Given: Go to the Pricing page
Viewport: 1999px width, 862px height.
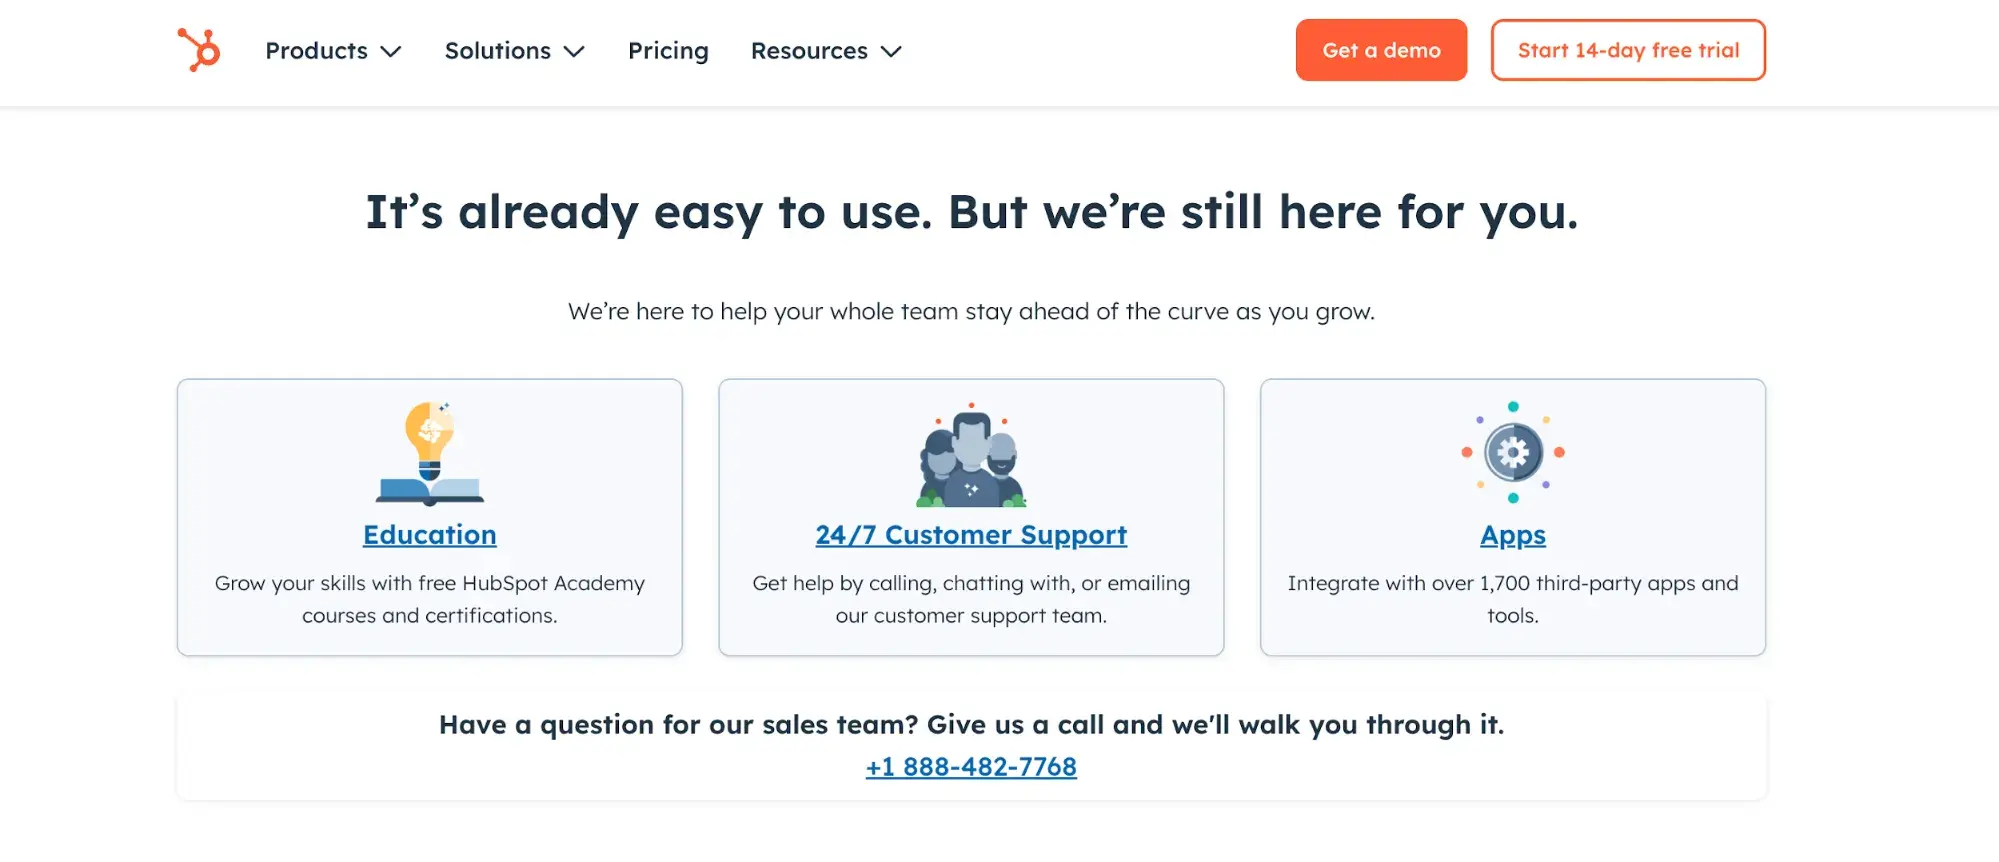Looking at the screenshot, I should (x=668, y=51).
